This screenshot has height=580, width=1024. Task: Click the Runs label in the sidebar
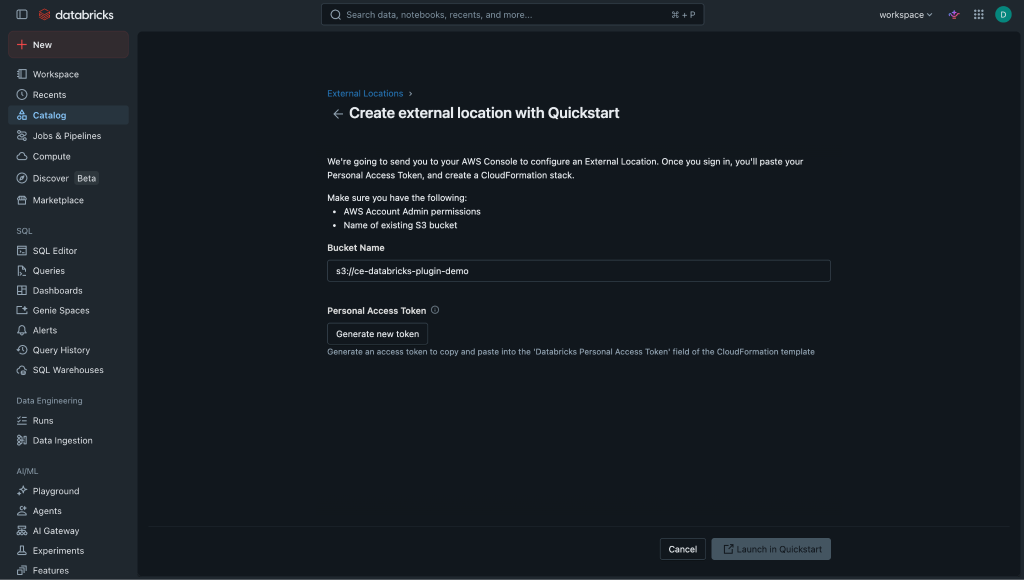click(x=43, y=421)
